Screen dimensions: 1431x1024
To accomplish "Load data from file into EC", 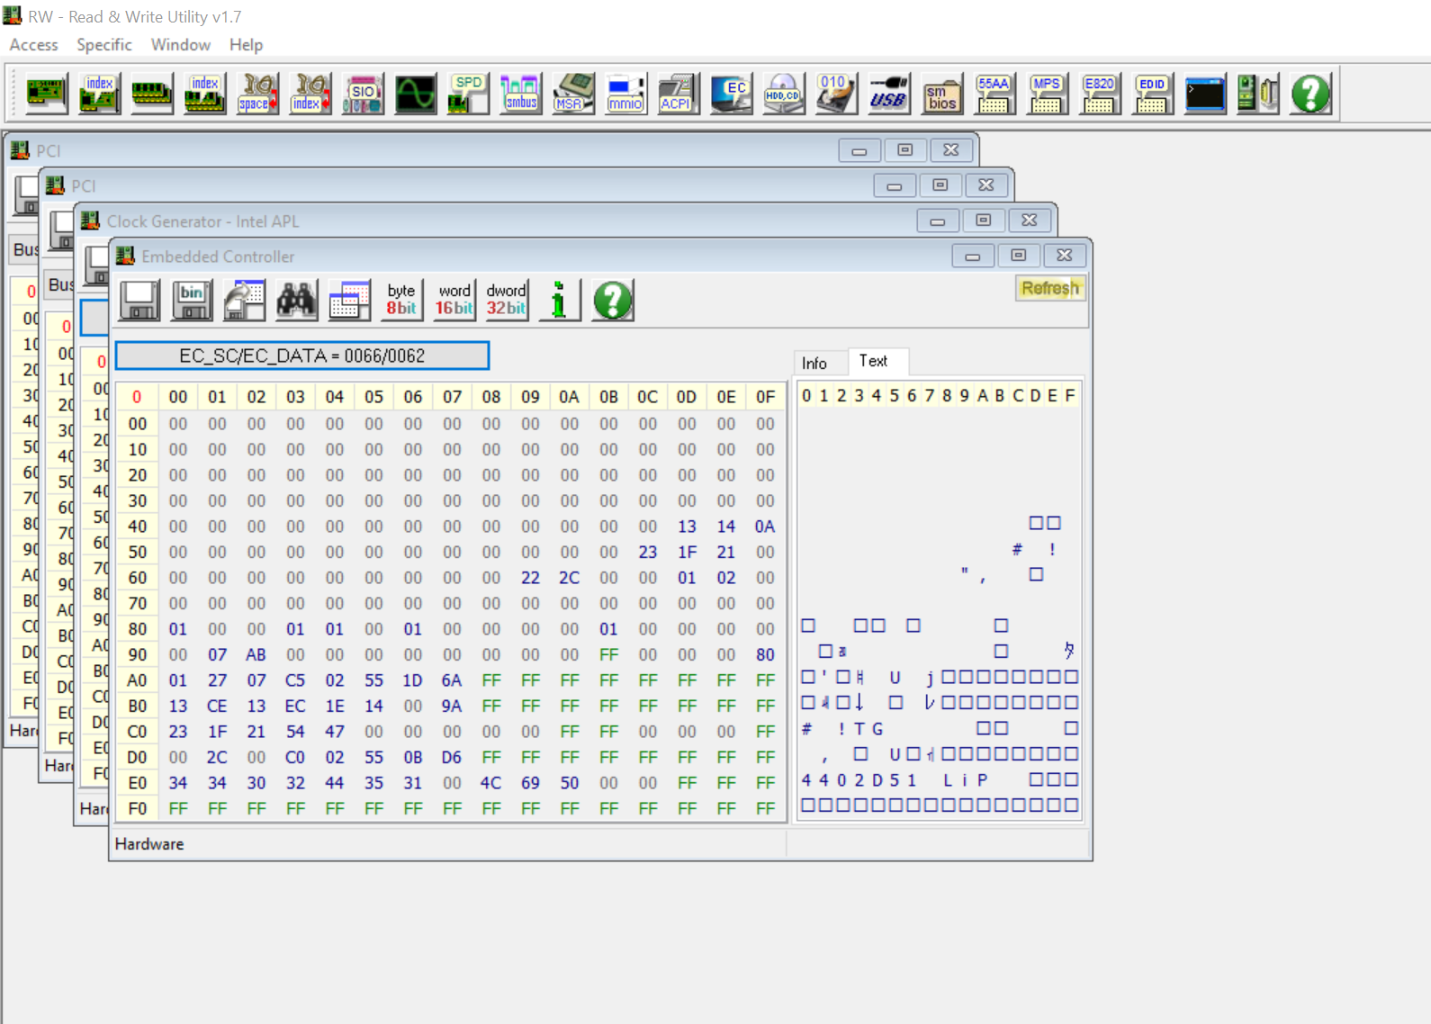I will pos(244,300).
